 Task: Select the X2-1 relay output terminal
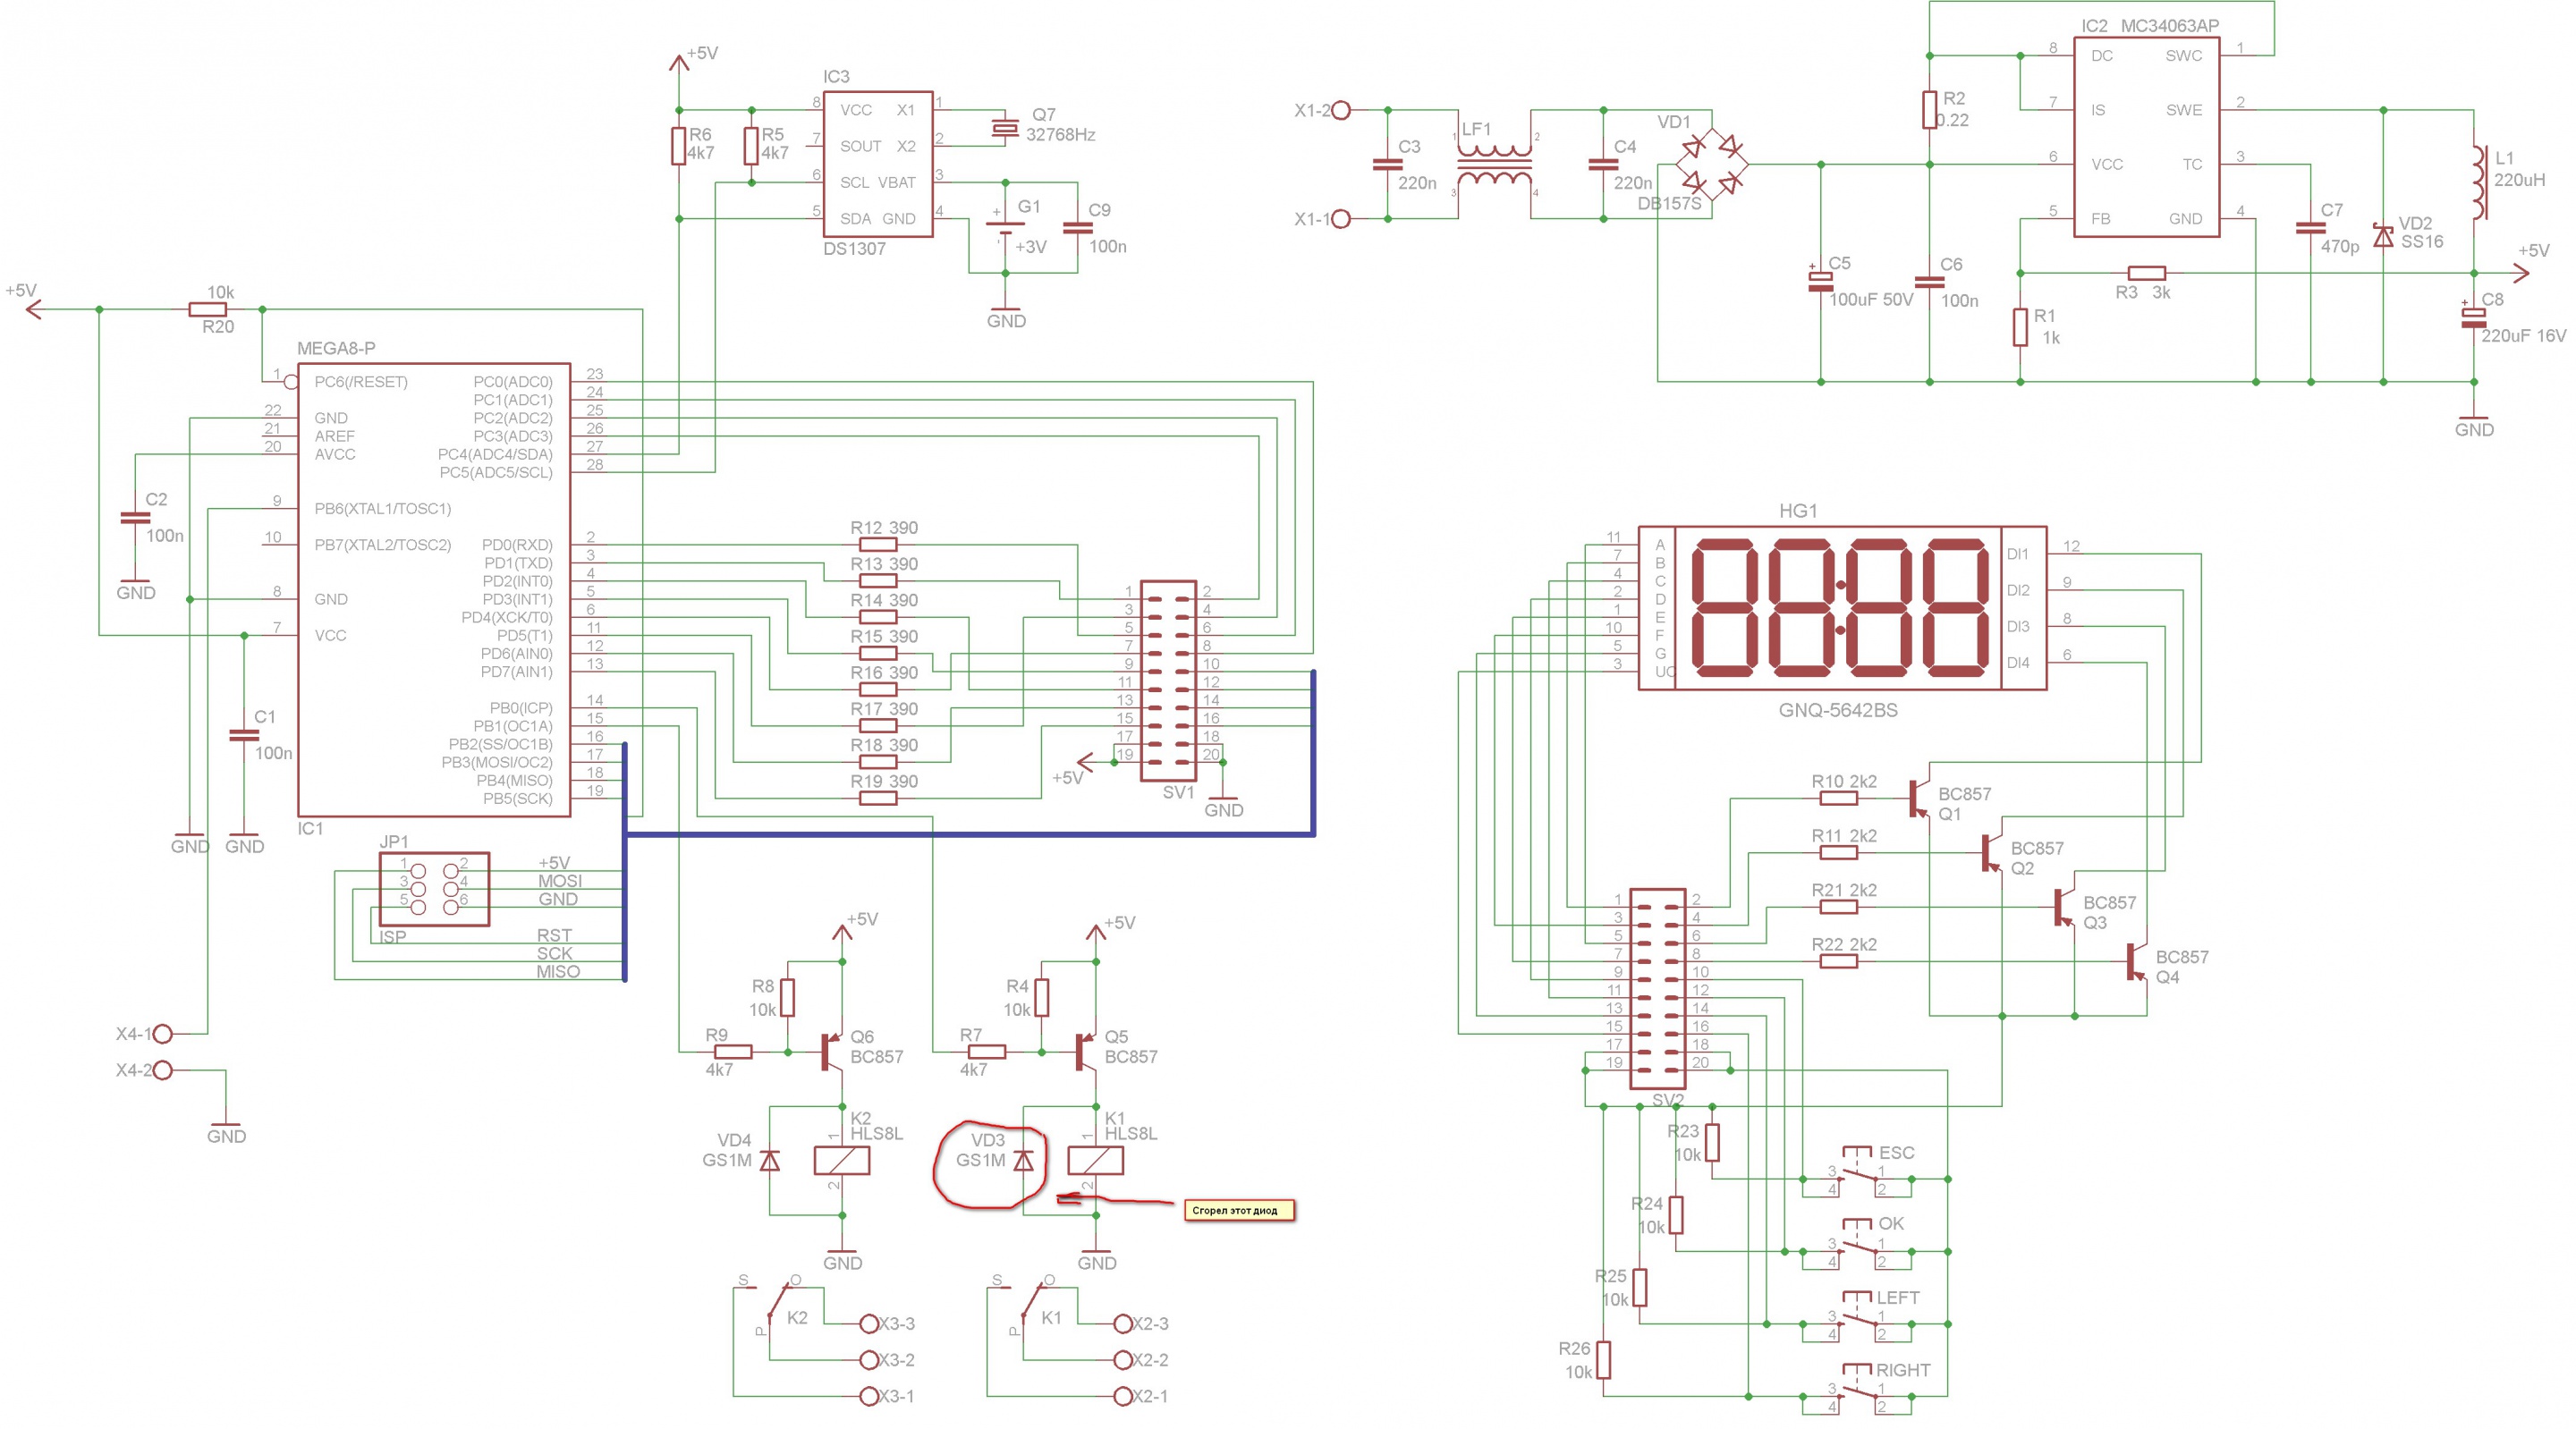[x=1123, y=1396]
